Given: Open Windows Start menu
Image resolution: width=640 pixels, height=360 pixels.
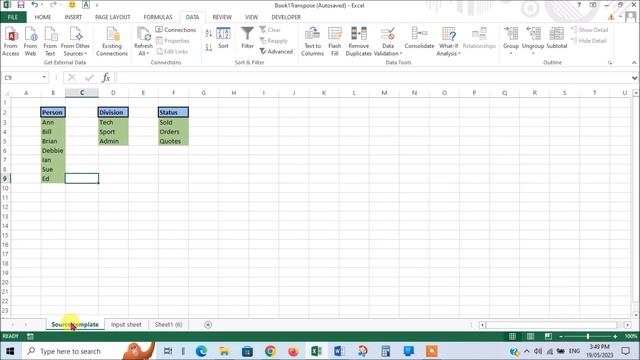Looking at the screenshot, I should click(x=10, y=351).
